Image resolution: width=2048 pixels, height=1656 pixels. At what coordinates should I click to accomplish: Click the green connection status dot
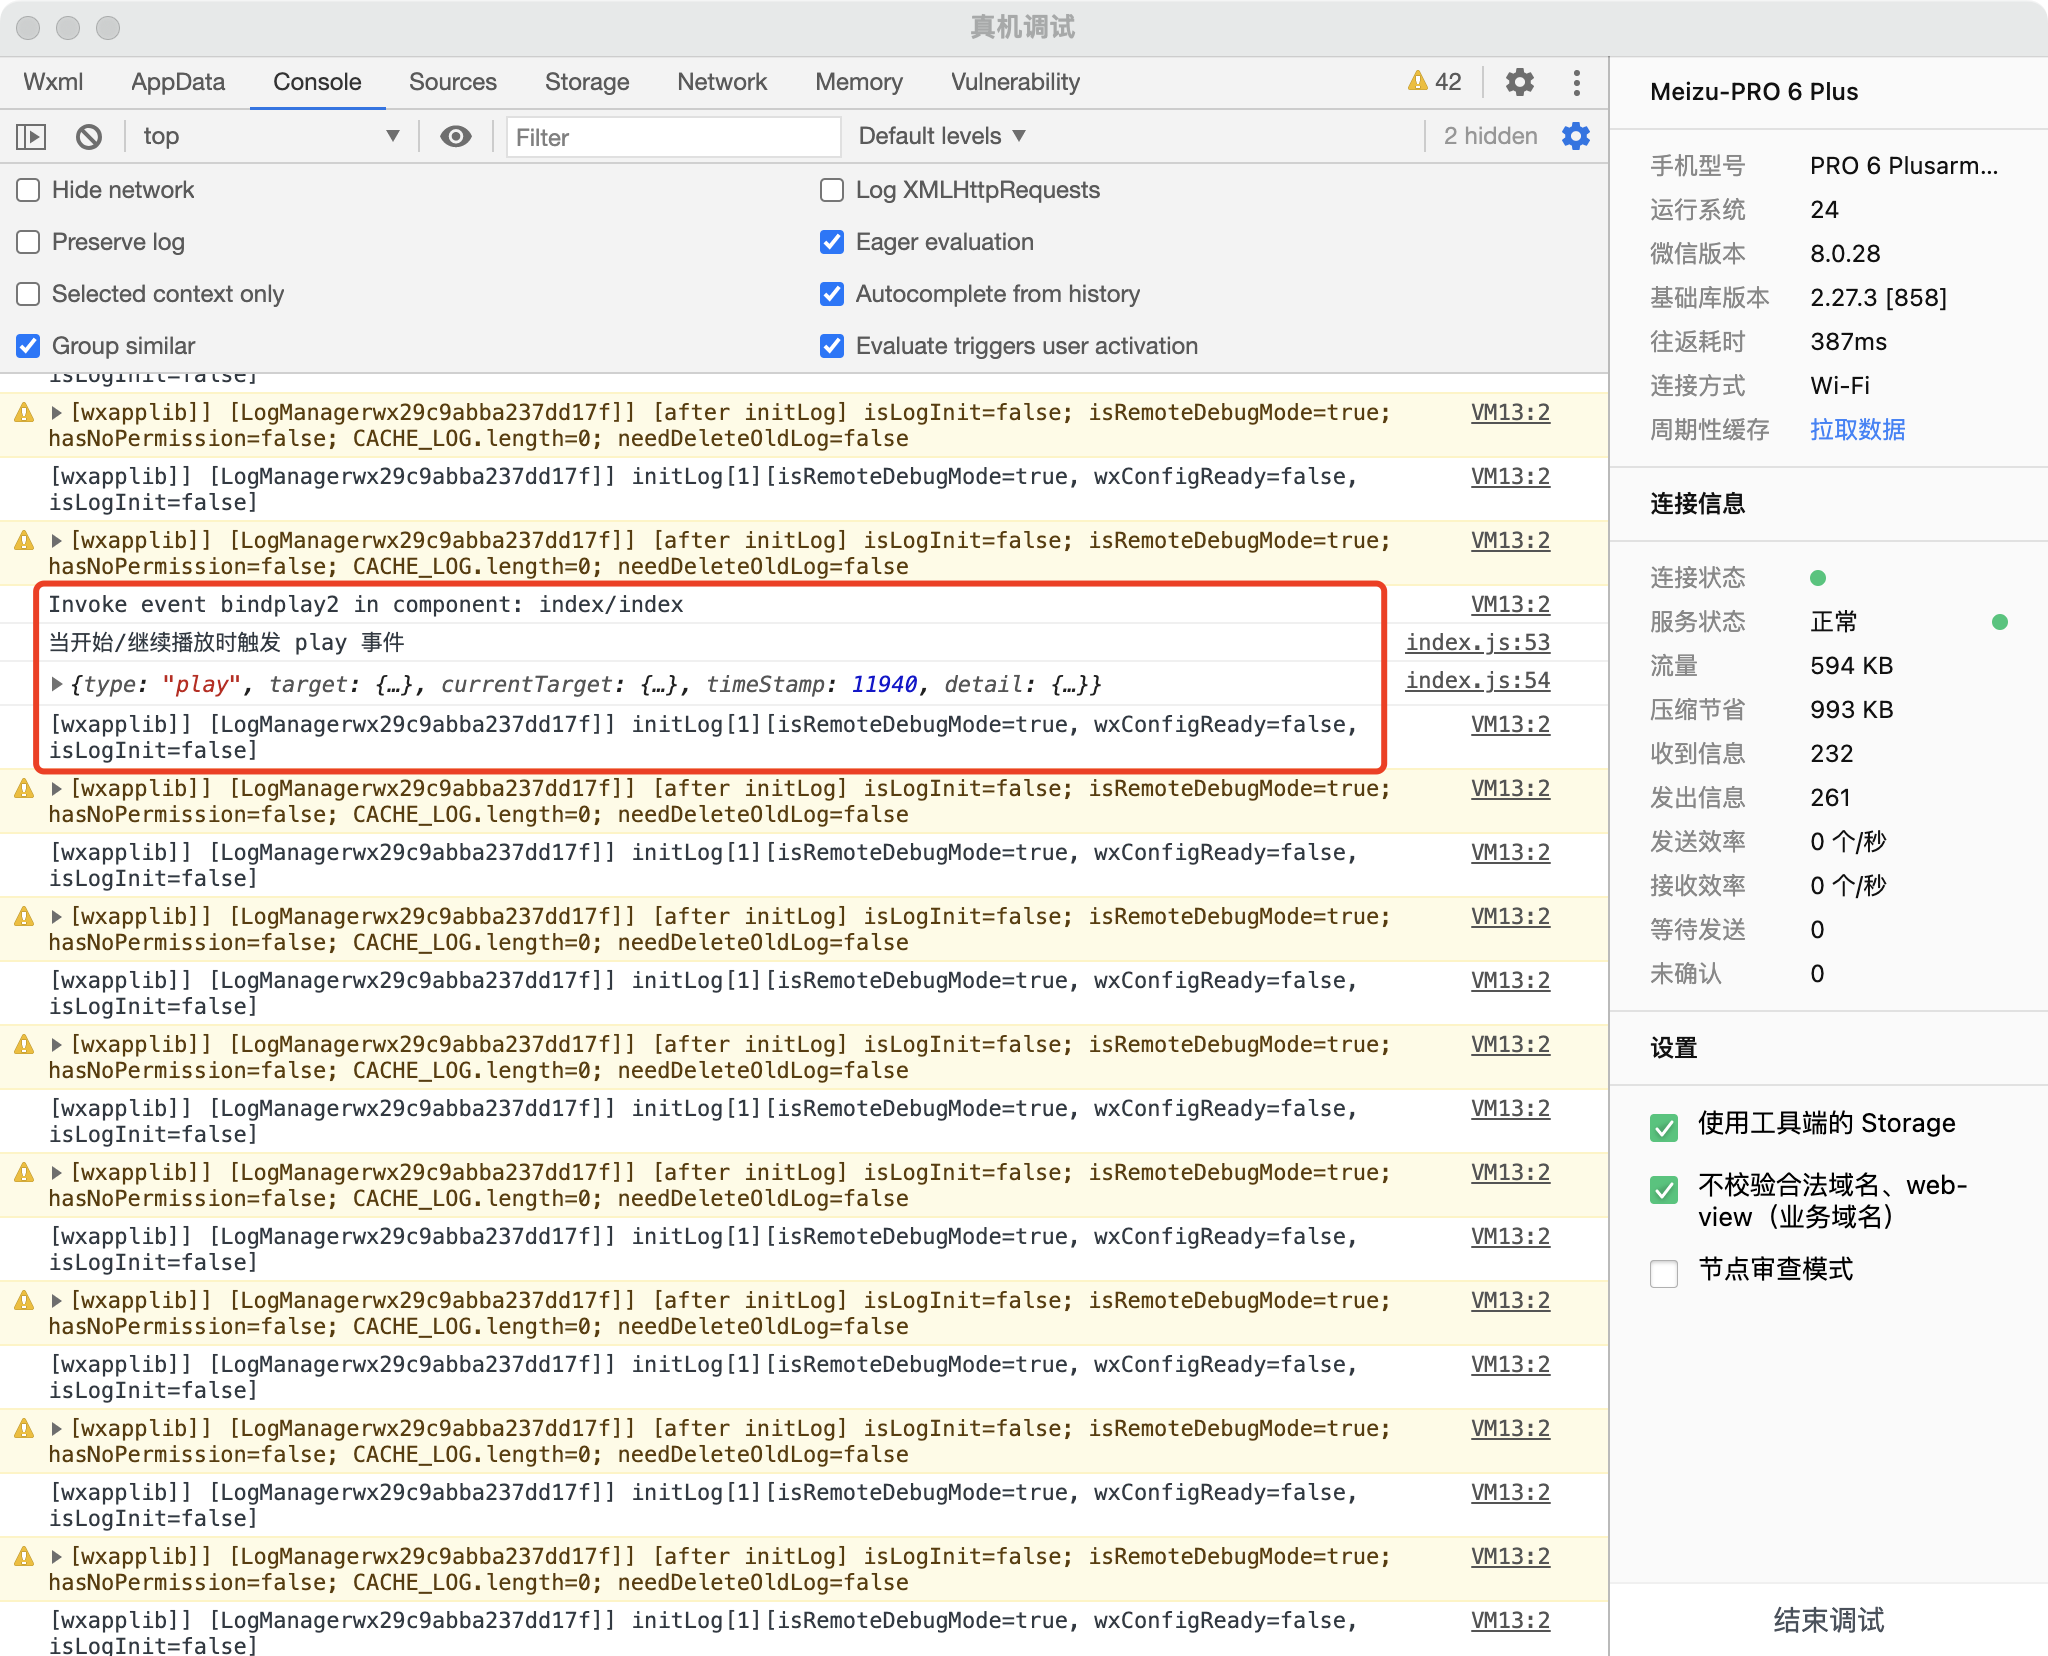(x=1818, y=578)
